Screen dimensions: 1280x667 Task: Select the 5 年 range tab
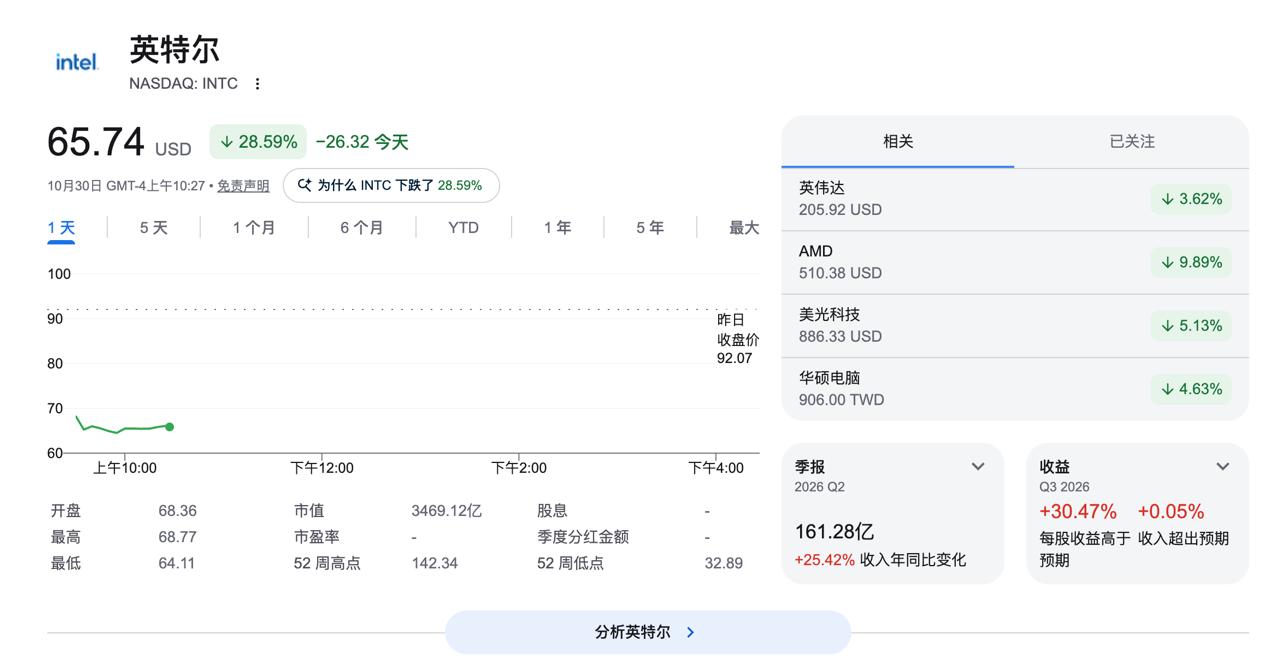point(649,228)
